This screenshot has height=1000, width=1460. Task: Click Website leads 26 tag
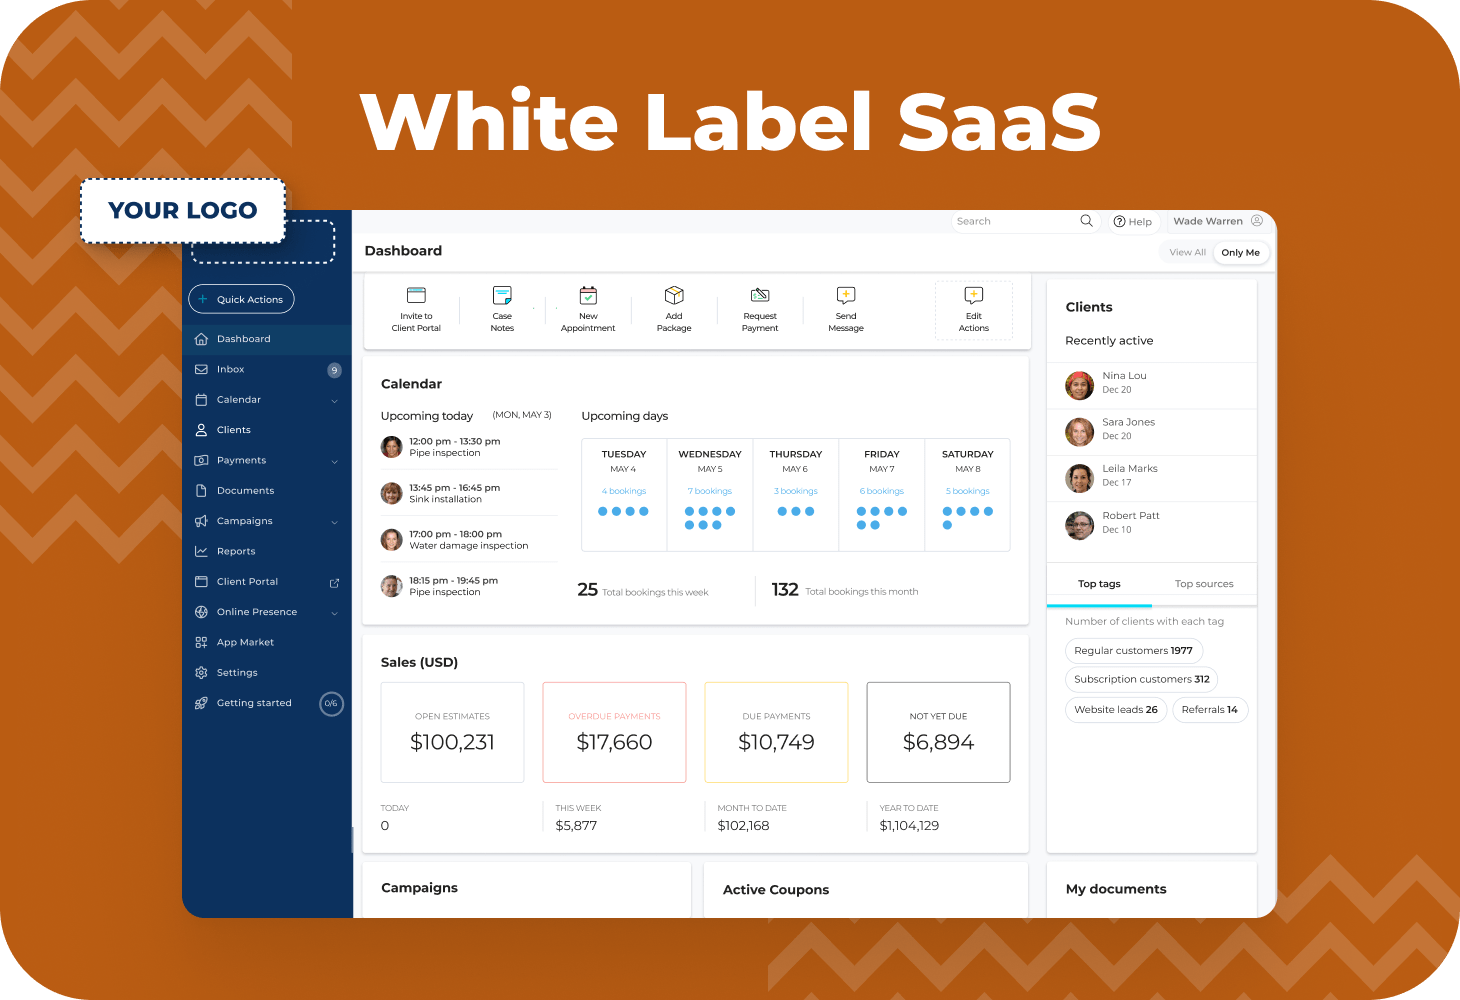click(1116, 710)
